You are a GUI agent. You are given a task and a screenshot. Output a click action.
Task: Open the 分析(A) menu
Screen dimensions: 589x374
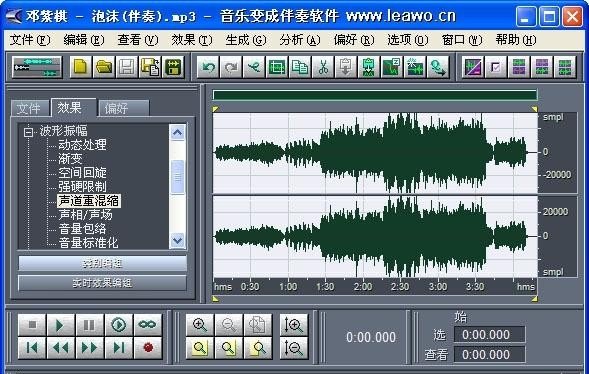coord(300,39)
